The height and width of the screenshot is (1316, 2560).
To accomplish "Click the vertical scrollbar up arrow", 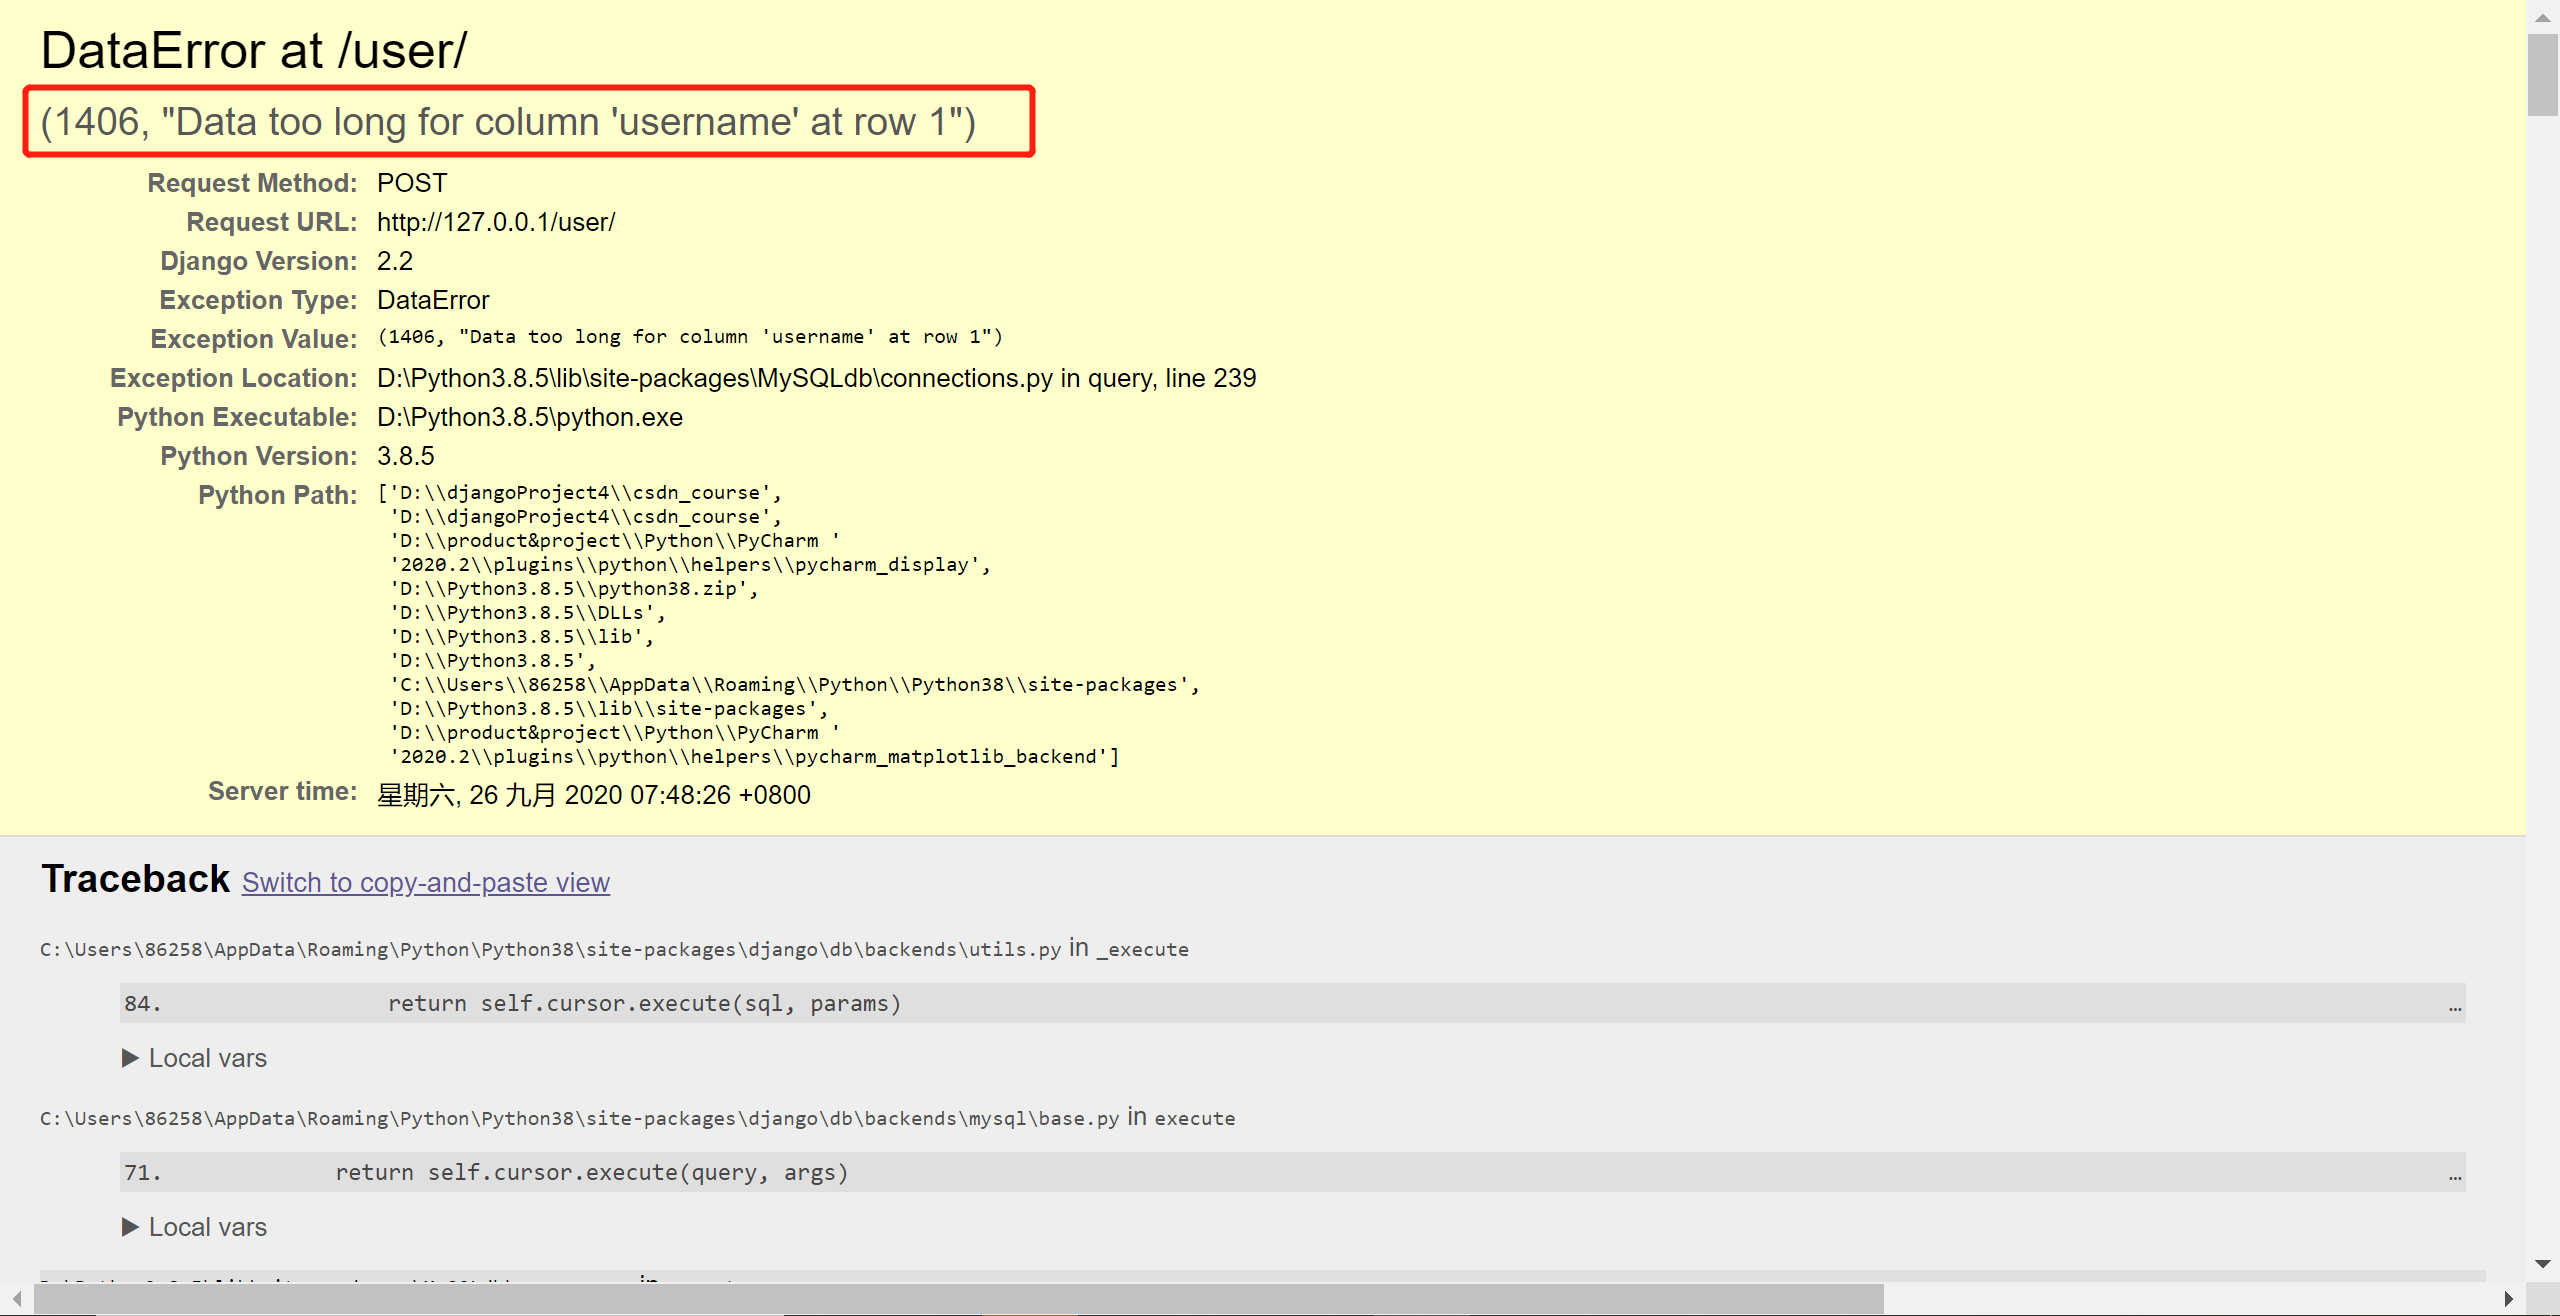I will (x=2542, y=17).
